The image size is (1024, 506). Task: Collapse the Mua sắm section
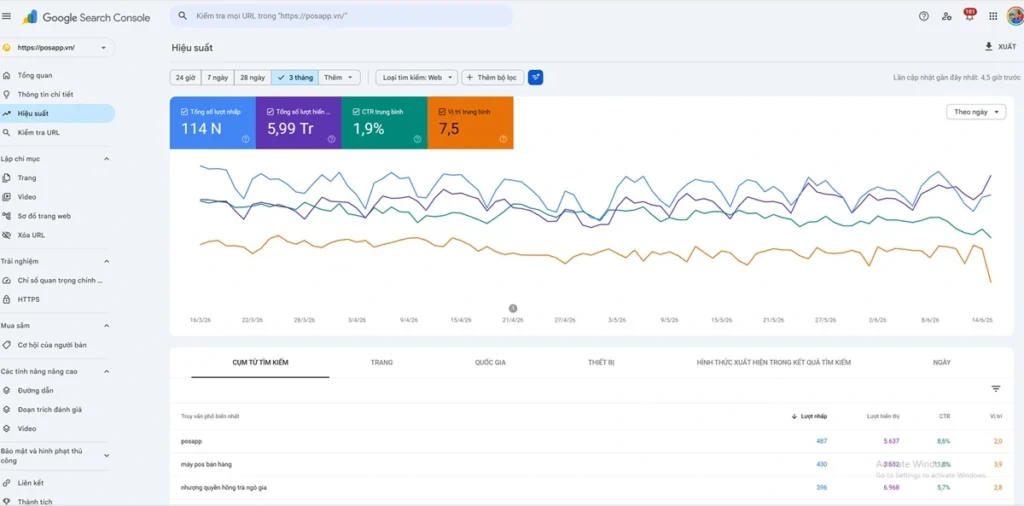pos(106,326)
